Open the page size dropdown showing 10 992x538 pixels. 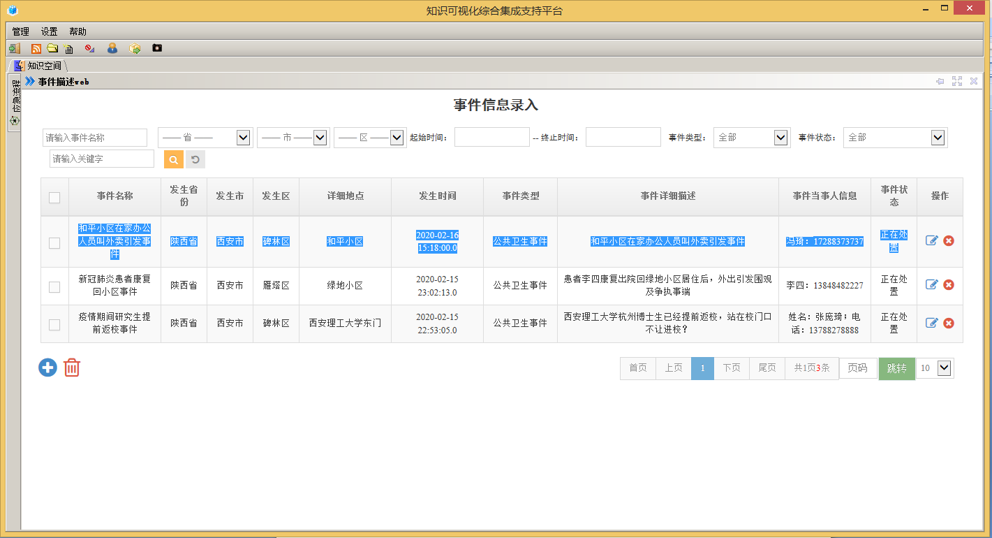[935, 368]
